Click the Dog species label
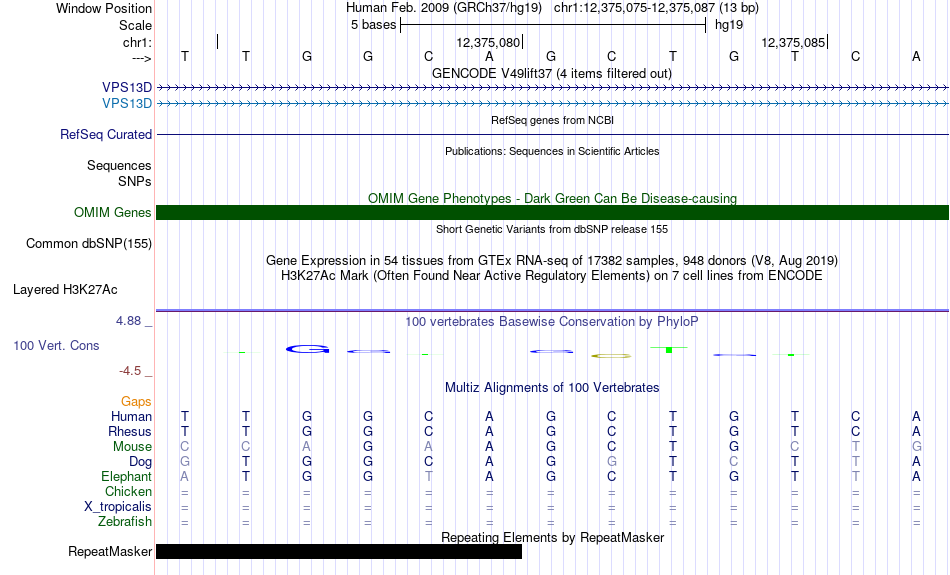 (140, 462)
